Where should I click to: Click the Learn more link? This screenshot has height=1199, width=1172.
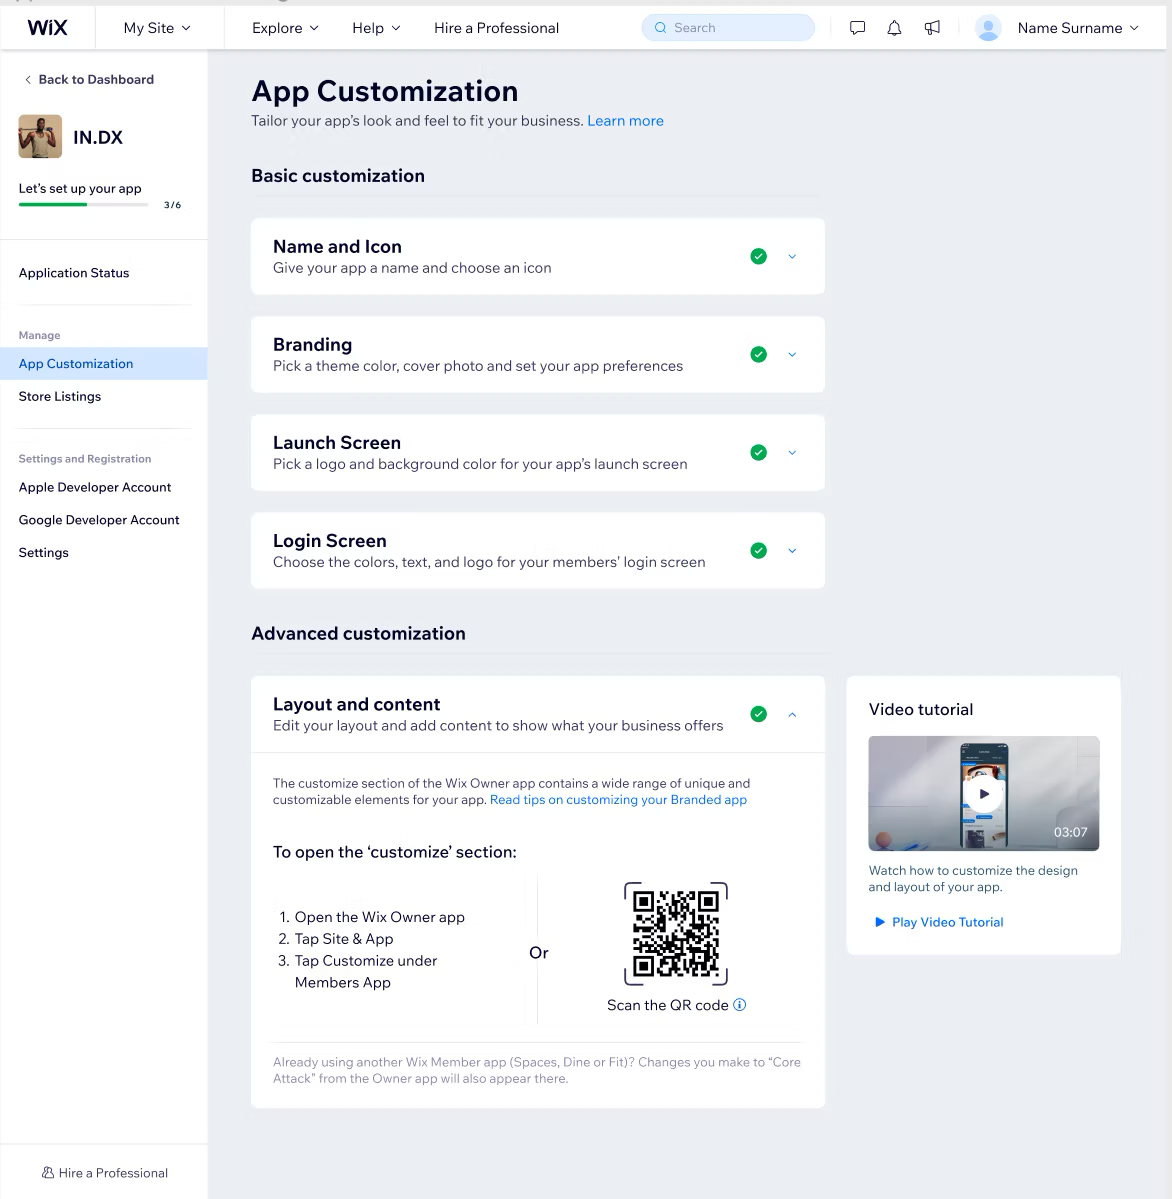[625, 121]
